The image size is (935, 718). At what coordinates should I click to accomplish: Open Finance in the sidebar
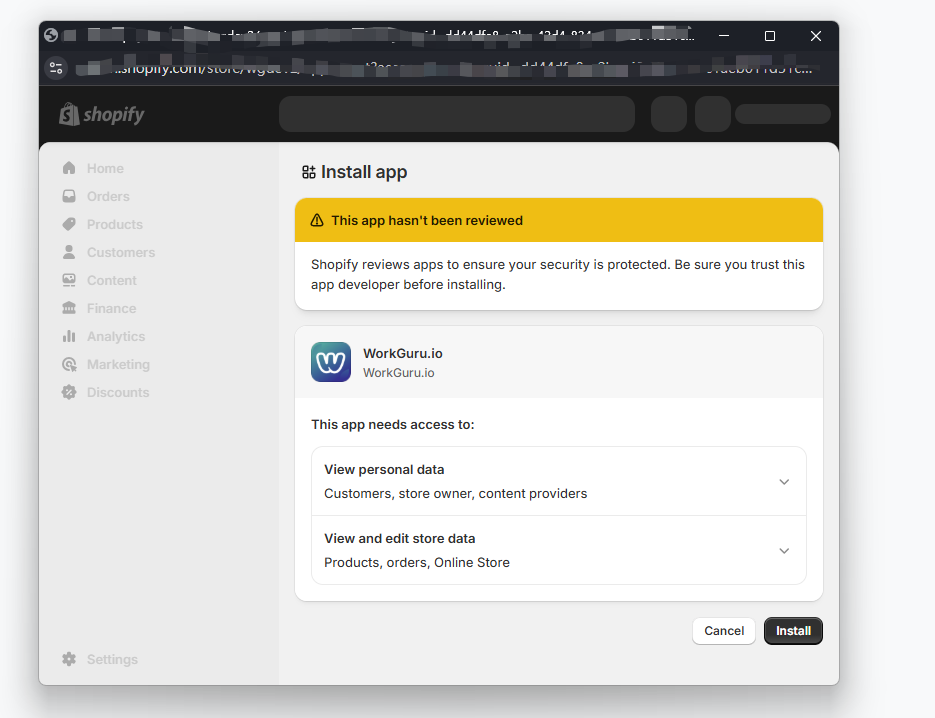pos(112,308)
